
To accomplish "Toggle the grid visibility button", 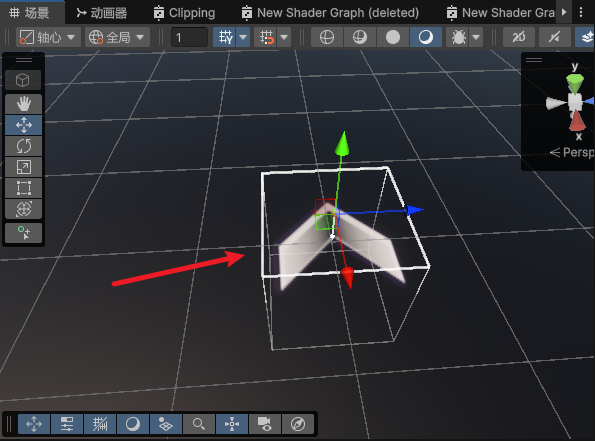I will tap(225, 37).
